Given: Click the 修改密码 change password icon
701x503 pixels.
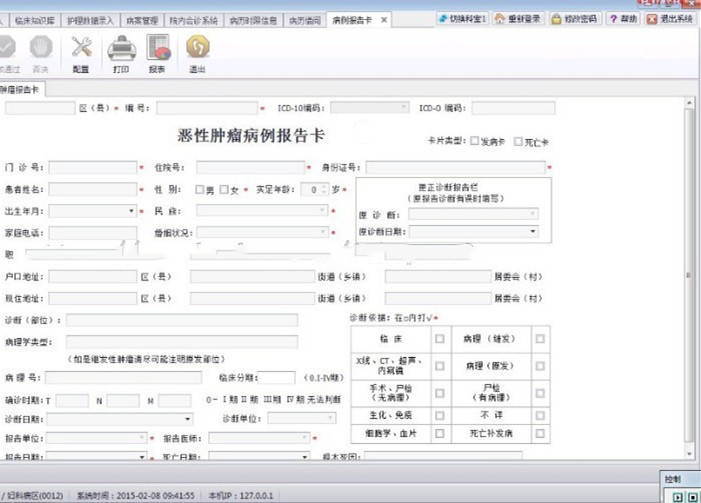Looking at the screenshot, I should coord(582,20).
